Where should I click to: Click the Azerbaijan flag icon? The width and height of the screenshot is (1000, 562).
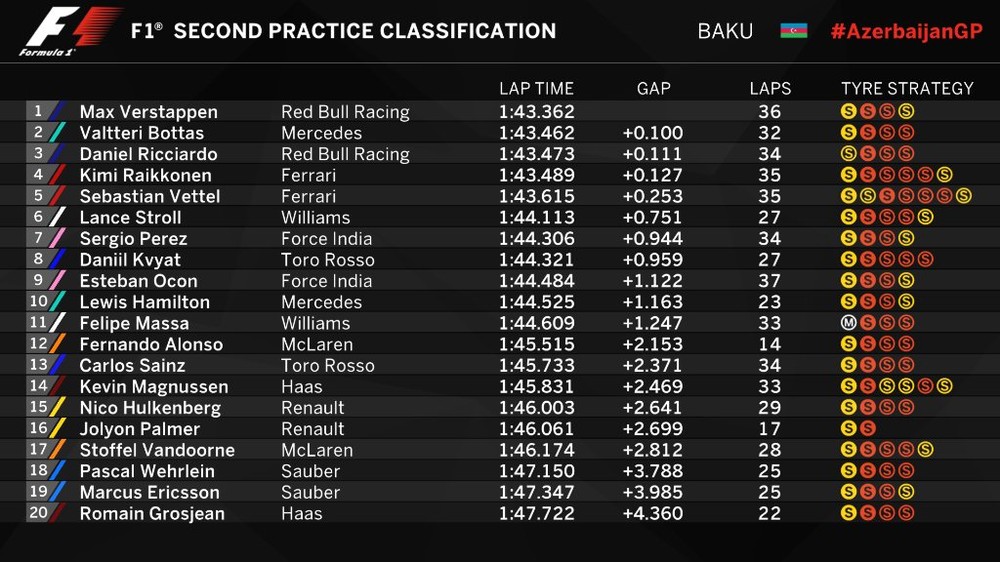point(793,31)
